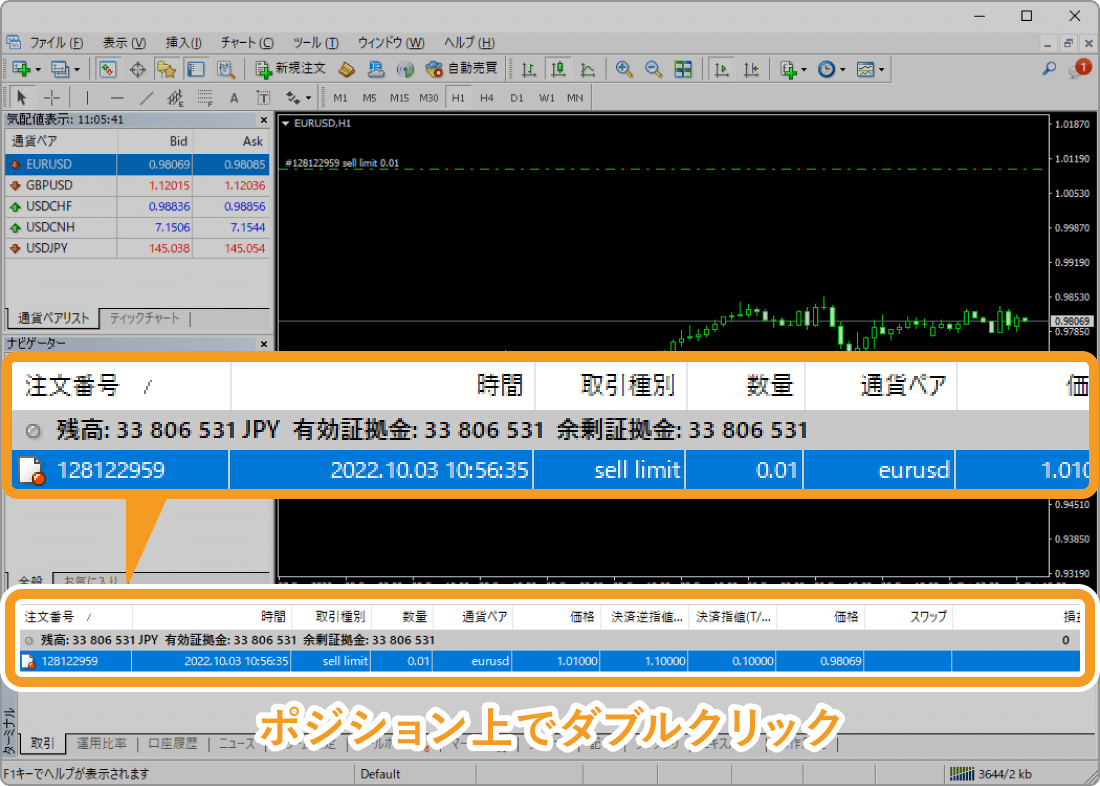This screenshot has width=1100, height=786.
Task: Open the ヘルプ (Help) menu
Action: click(469, 43)
